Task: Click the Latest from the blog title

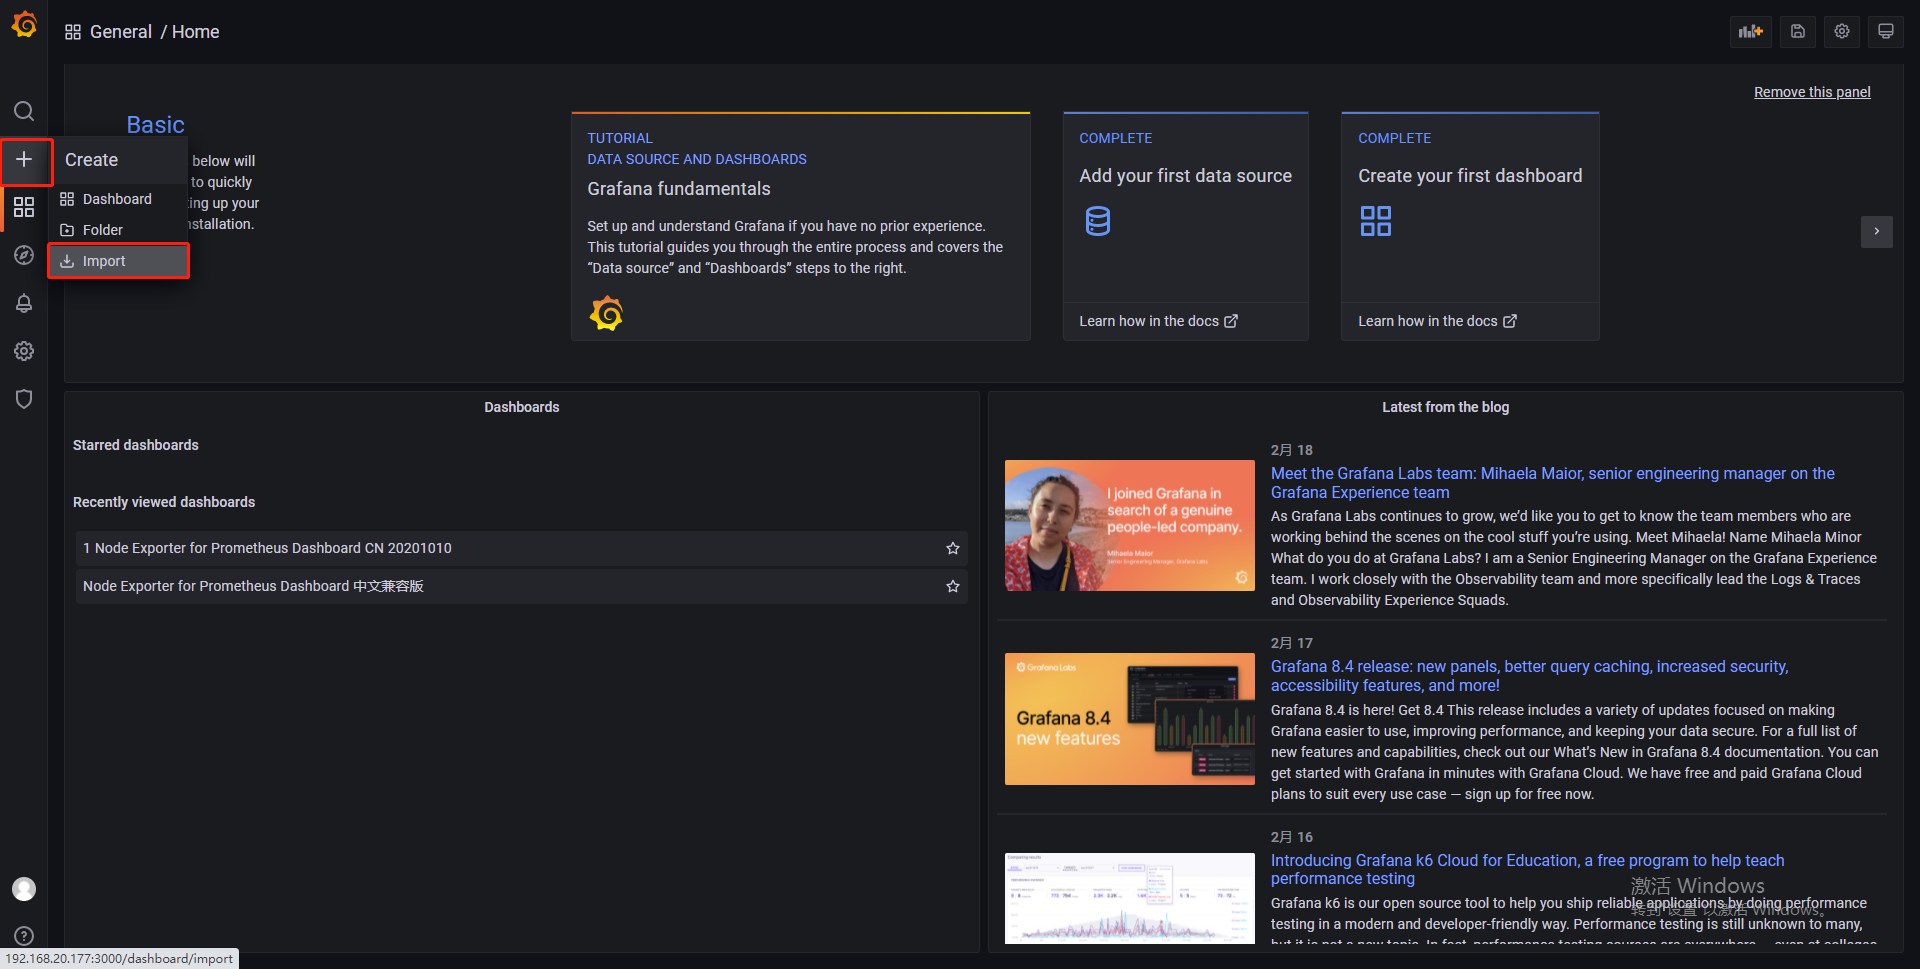Action: coord(1445,407)
